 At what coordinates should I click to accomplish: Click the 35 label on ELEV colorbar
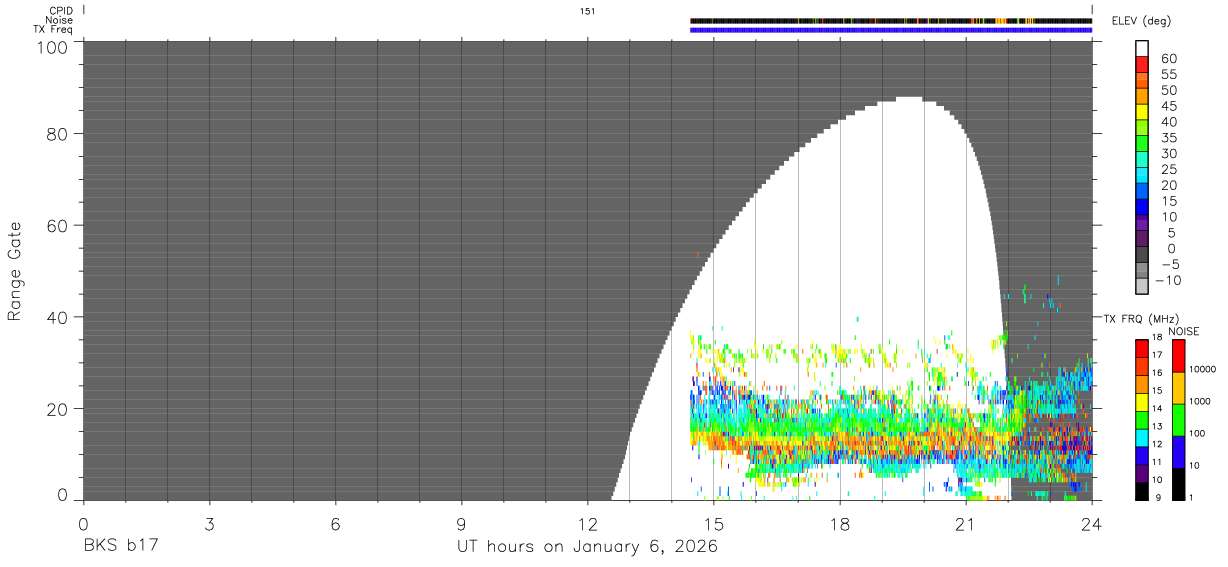(x=1168, y=138)
